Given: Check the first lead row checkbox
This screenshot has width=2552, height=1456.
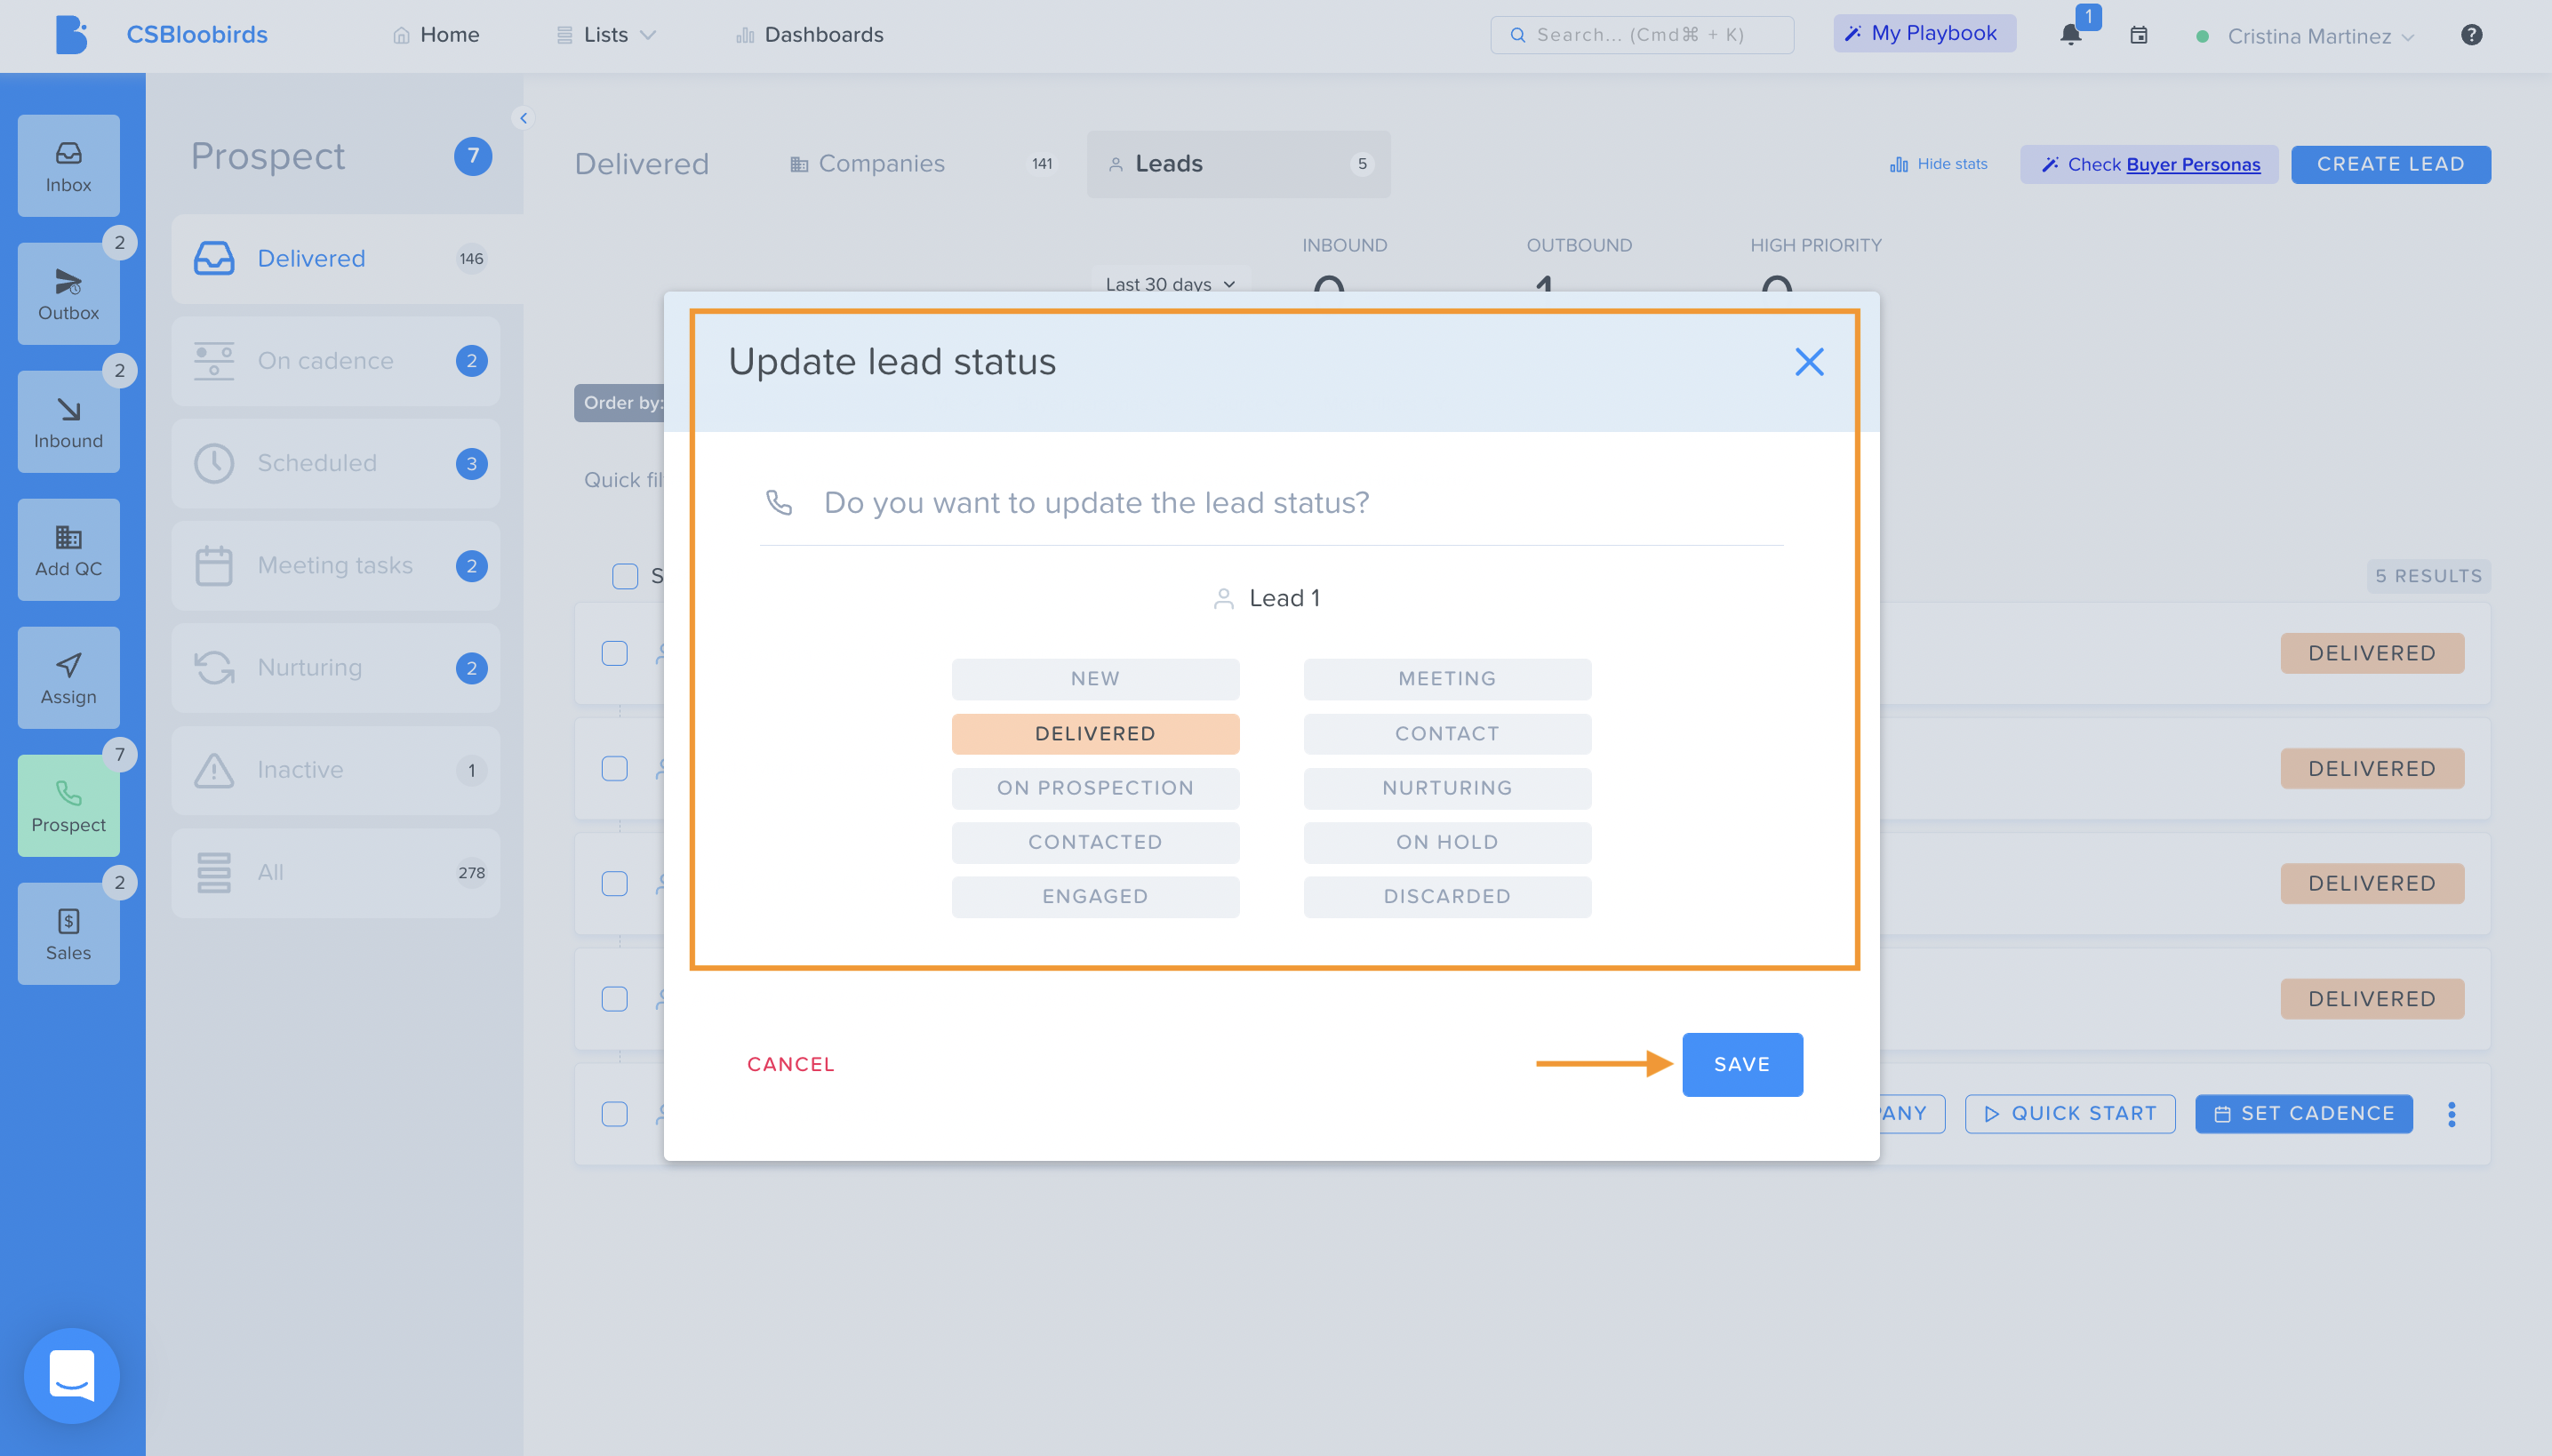Looking at the screenshot, I should pos(615,654).
